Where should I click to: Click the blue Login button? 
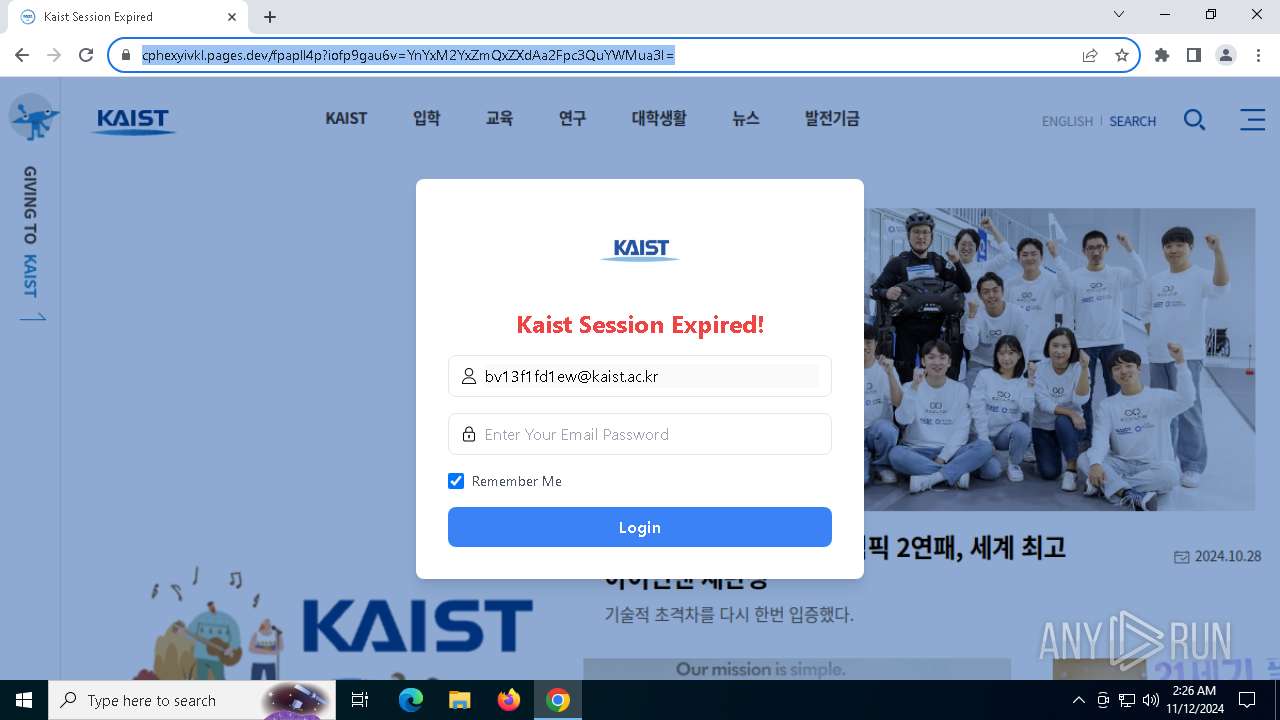point(640,527)
